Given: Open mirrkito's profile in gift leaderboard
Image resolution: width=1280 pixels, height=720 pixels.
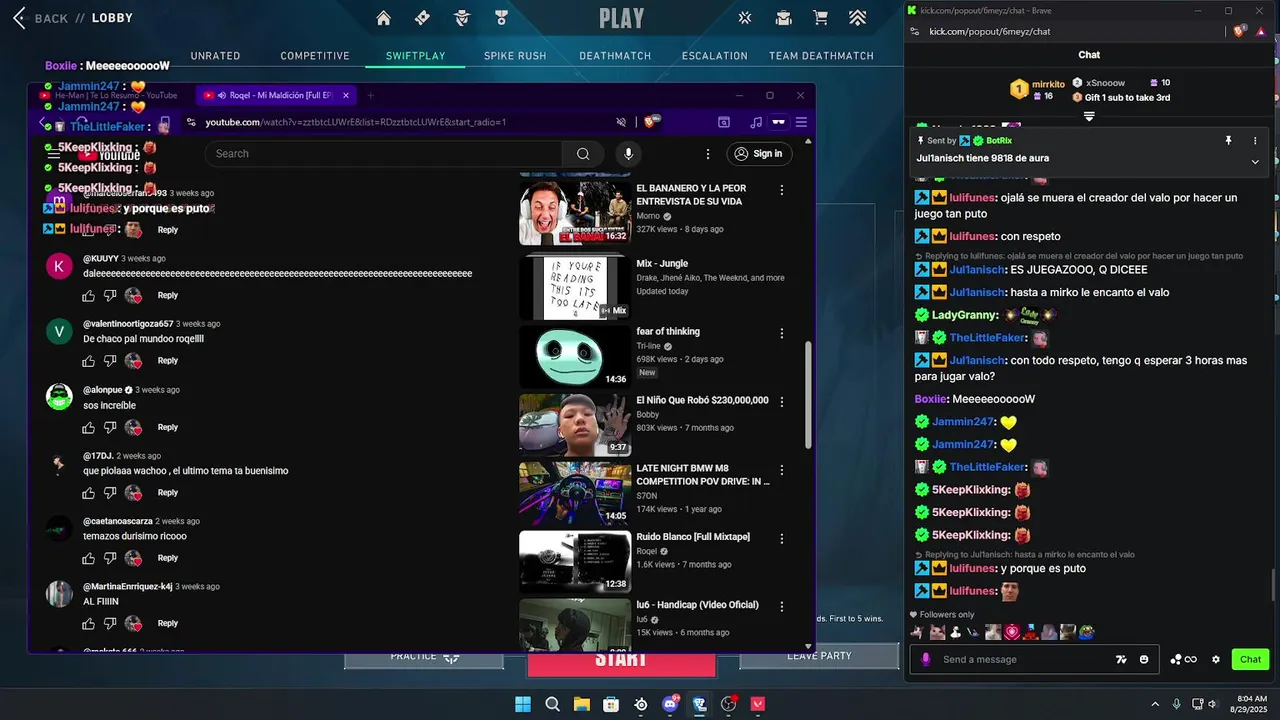Looking at the screenshot, I should [1048, 85].
